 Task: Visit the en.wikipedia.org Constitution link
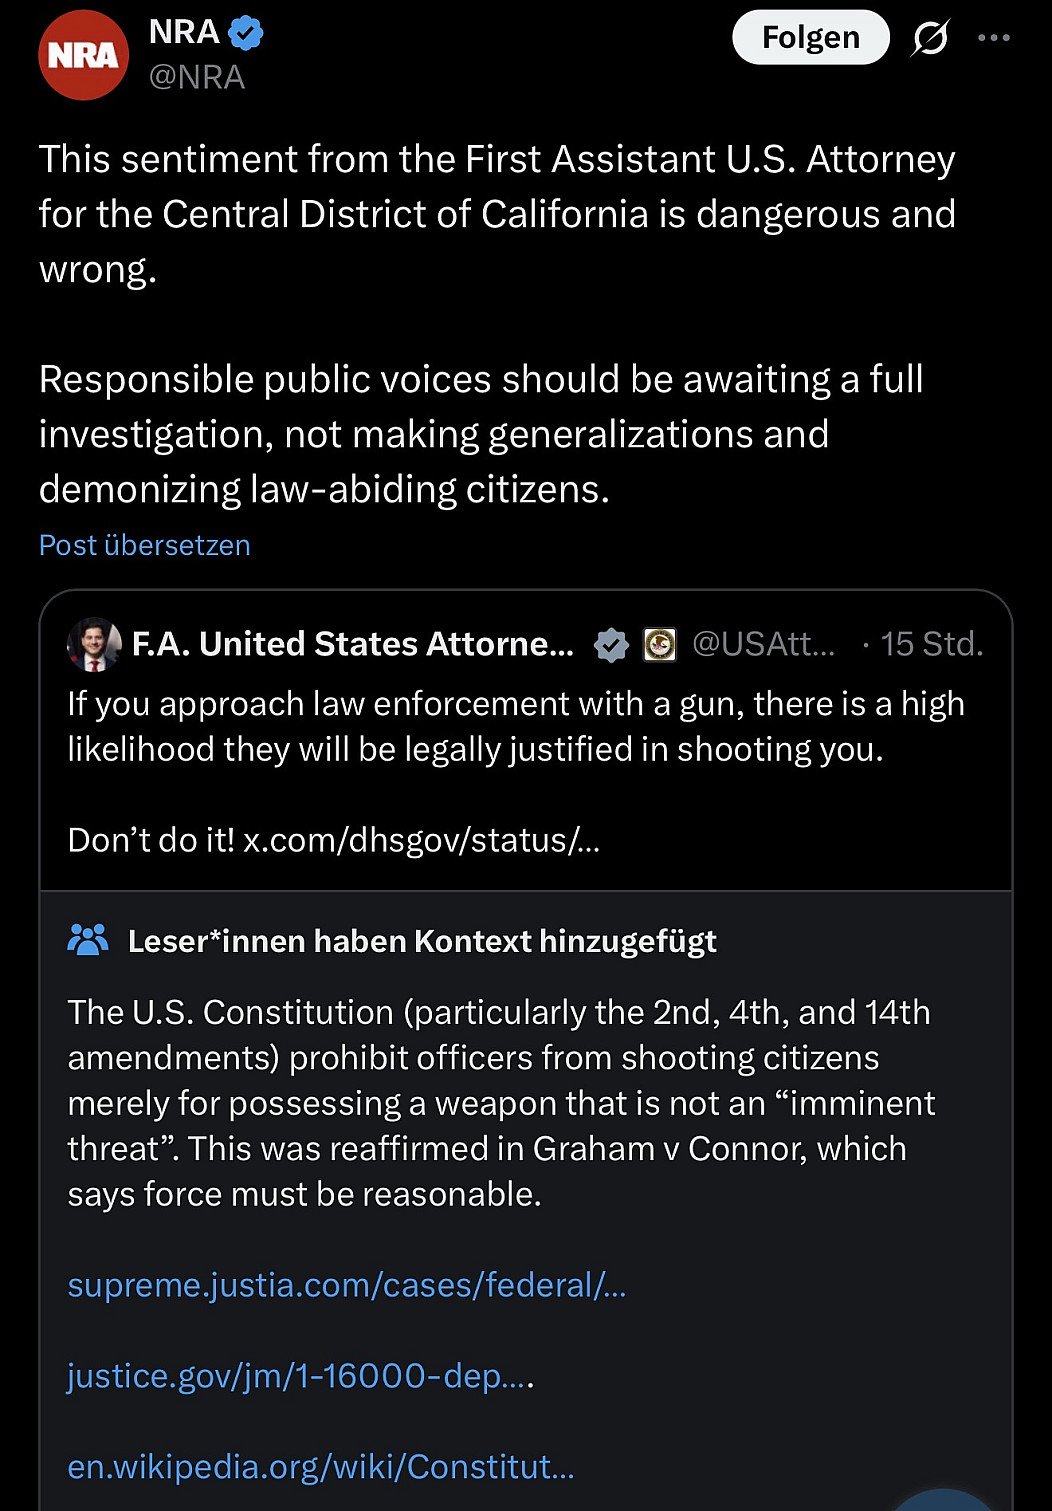click(321, 1466)
